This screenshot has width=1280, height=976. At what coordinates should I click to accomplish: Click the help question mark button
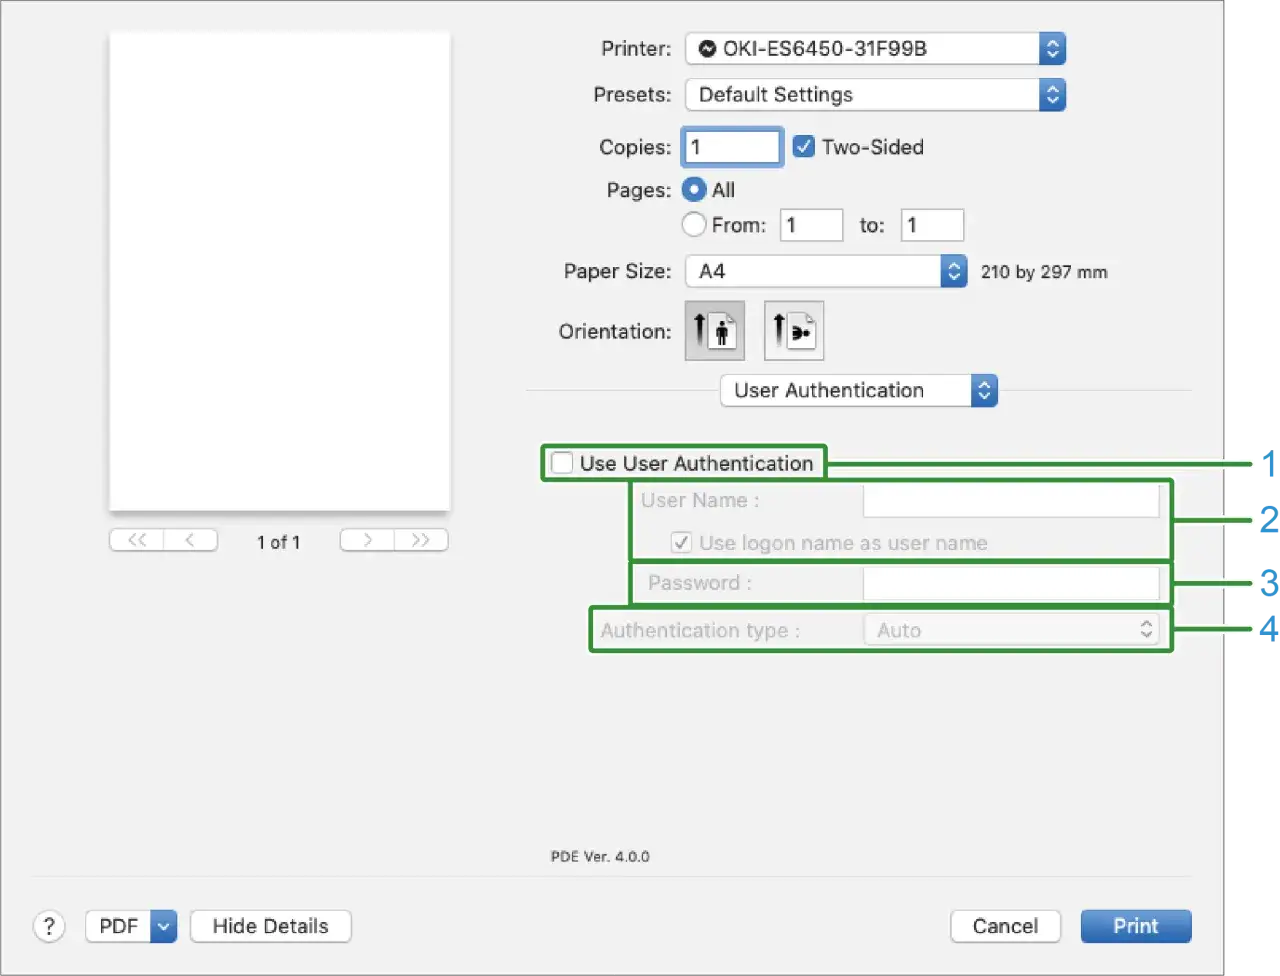pos(49,926)
